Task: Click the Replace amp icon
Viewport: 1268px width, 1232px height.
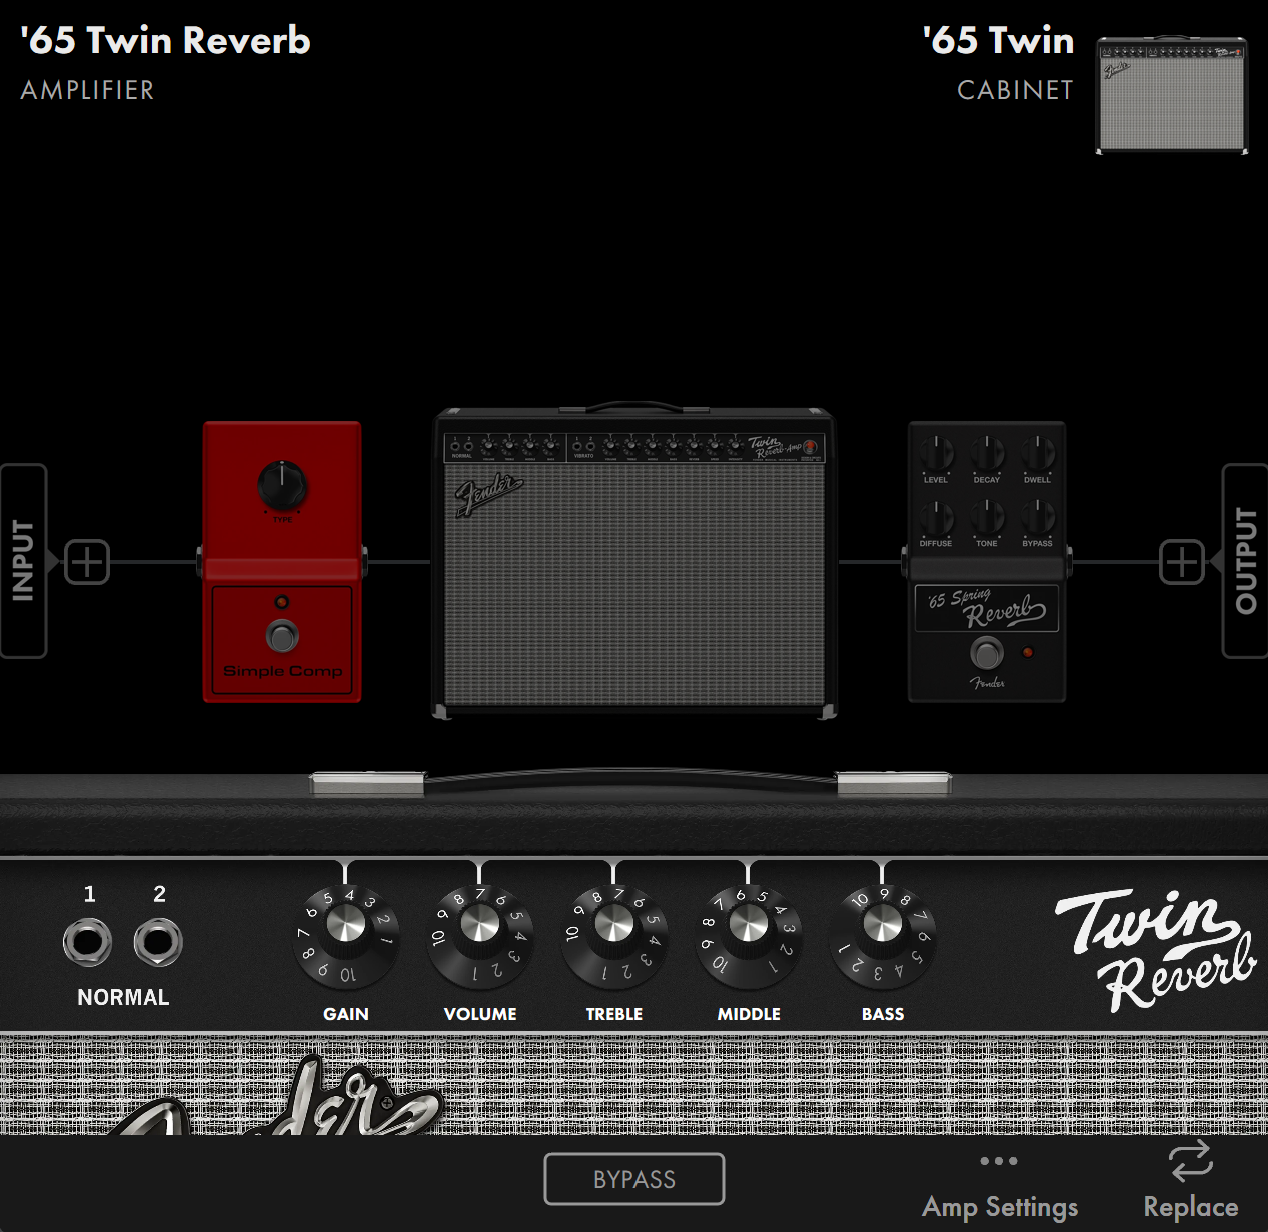Action: (x=1191, y=1162)
